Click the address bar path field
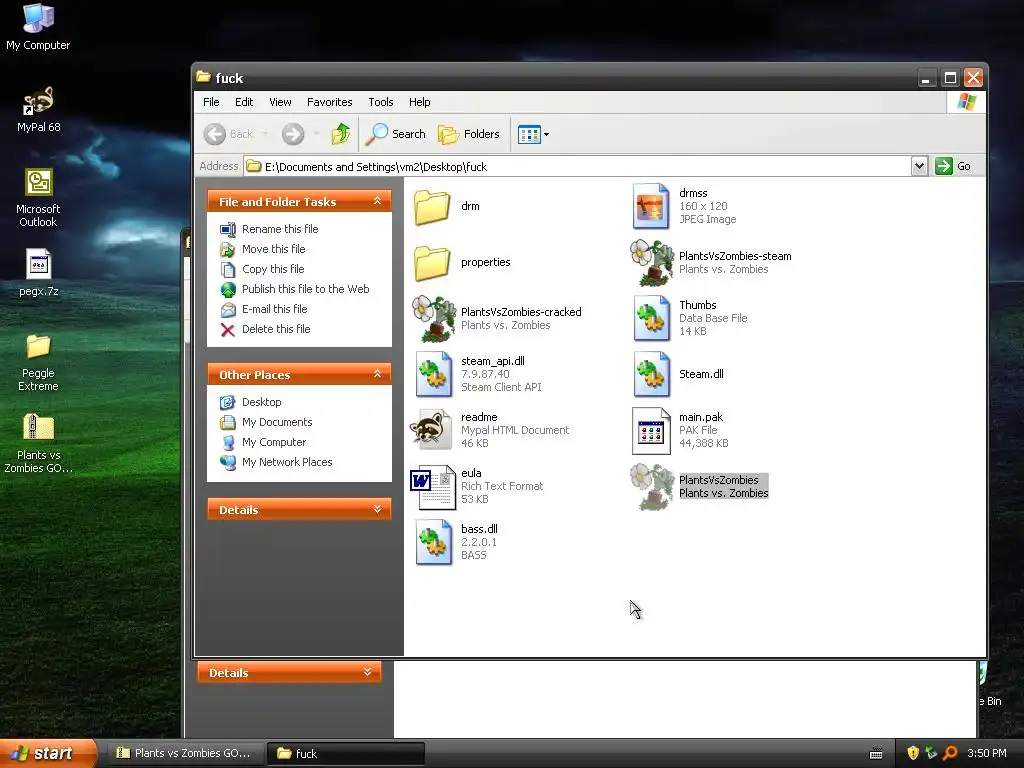The height and width of the screenshot is (768, 1024). (x=578, y=167)
